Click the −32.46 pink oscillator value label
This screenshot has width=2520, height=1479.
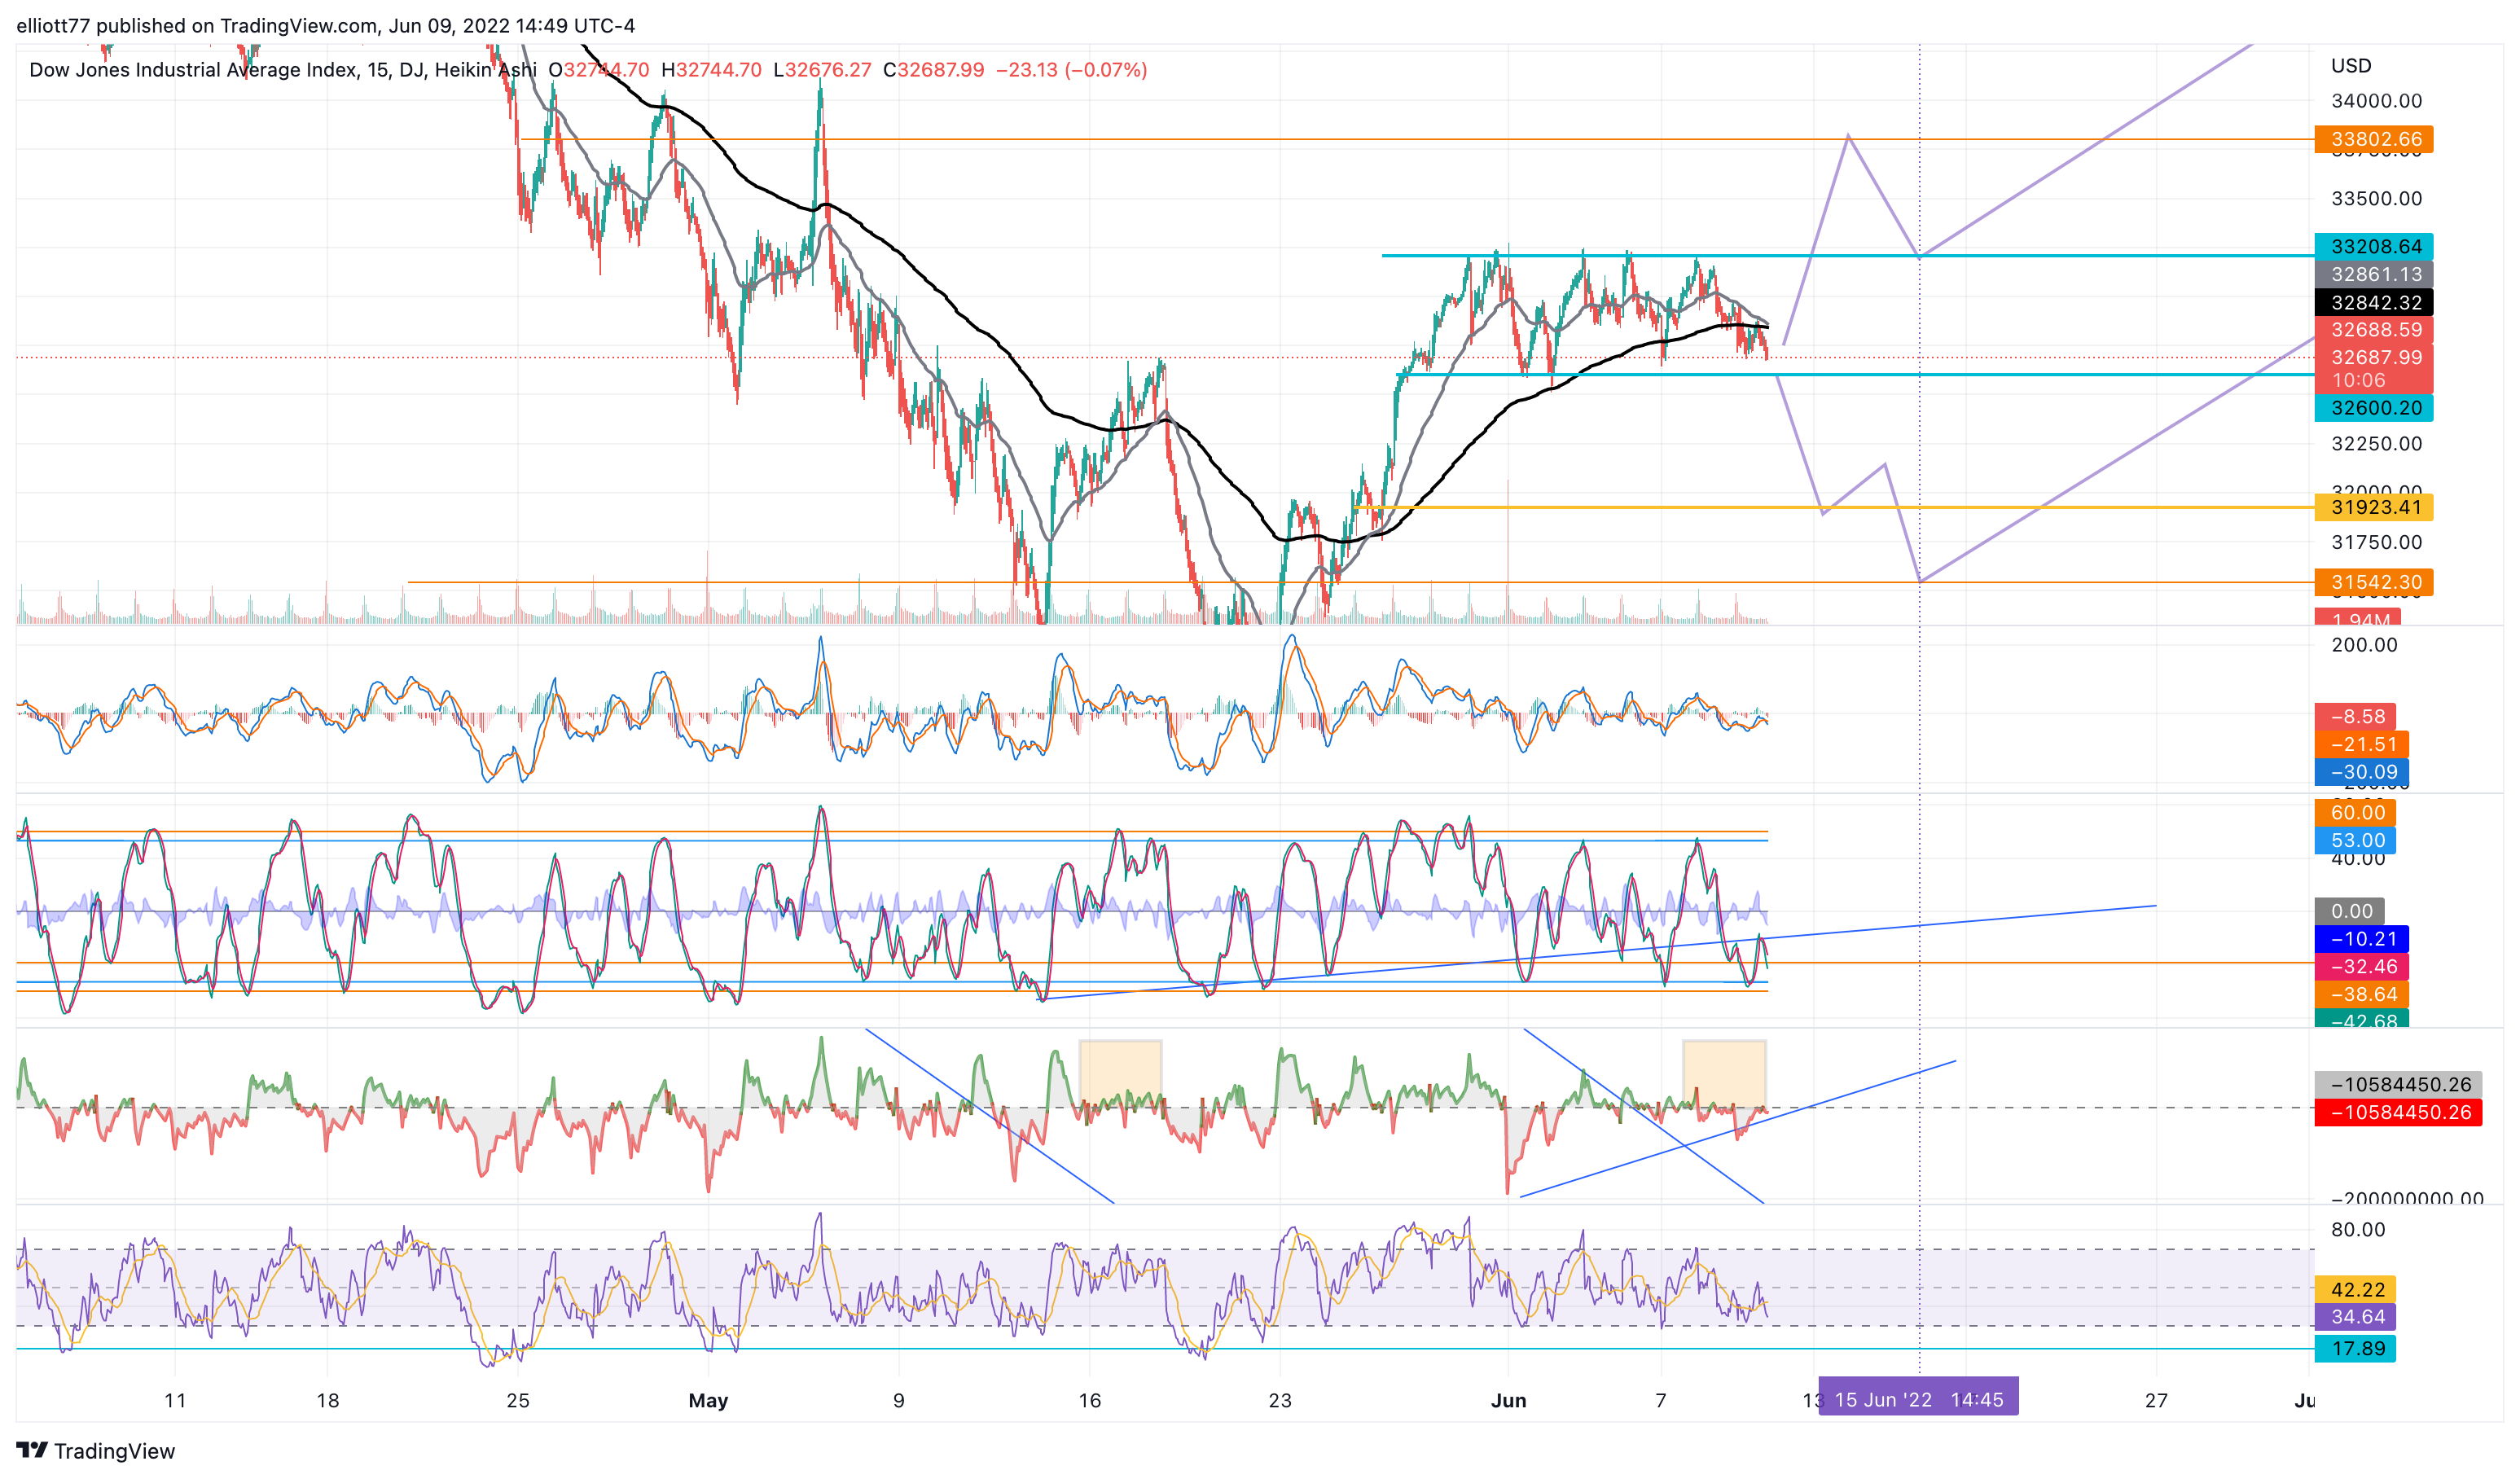point(2362,967)
